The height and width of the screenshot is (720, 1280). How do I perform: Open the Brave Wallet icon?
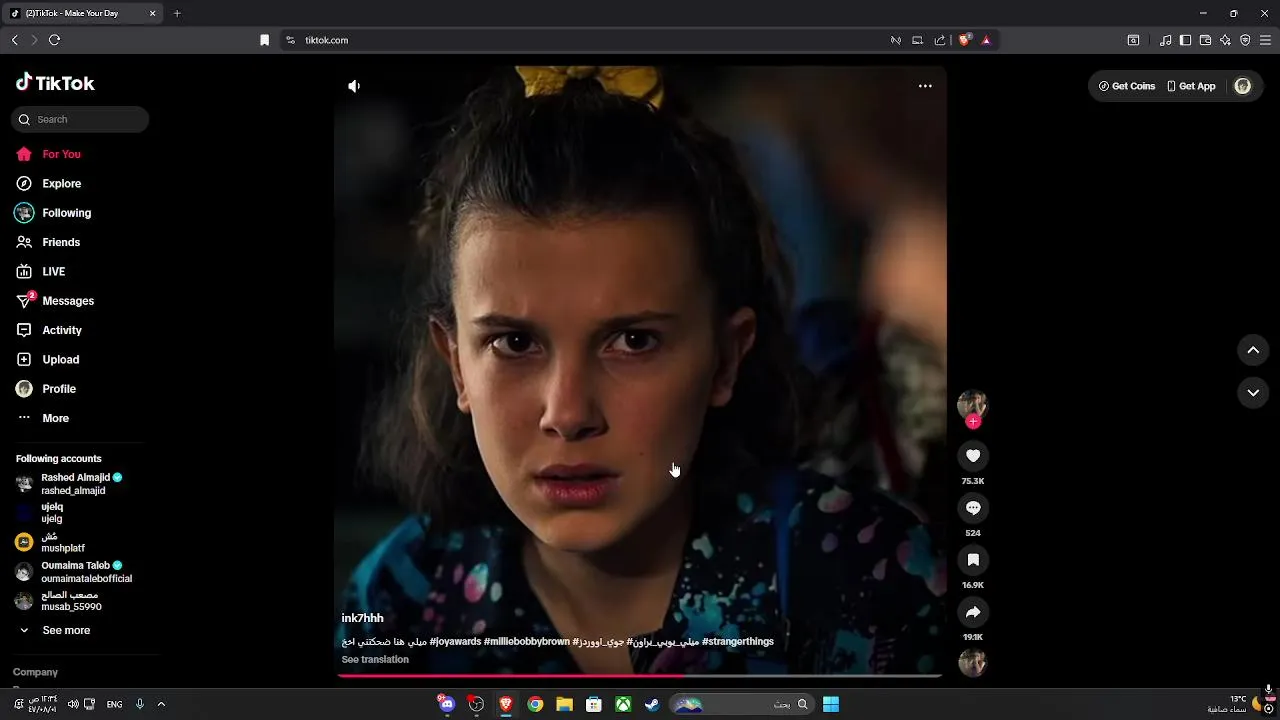[1205, 40]
